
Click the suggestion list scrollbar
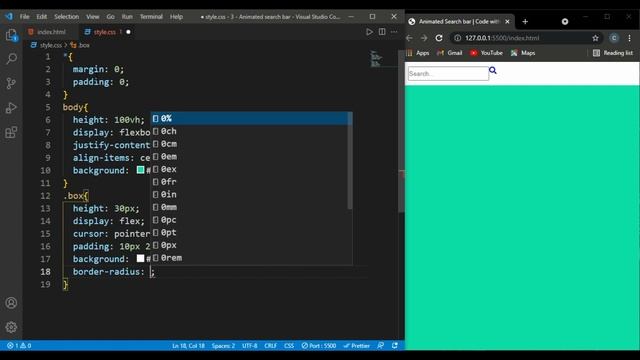click(350, 161)
